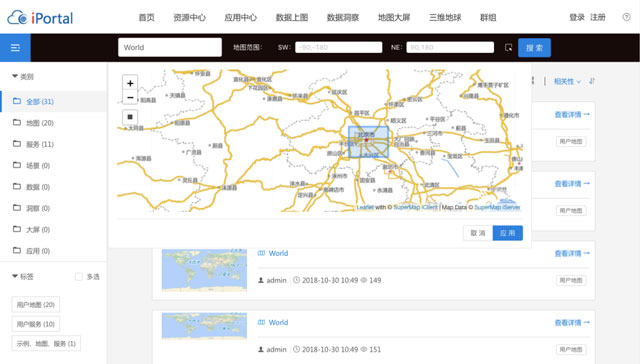Click the World search input field
This screenshot has height=364, width=640.
pos(170,47)
